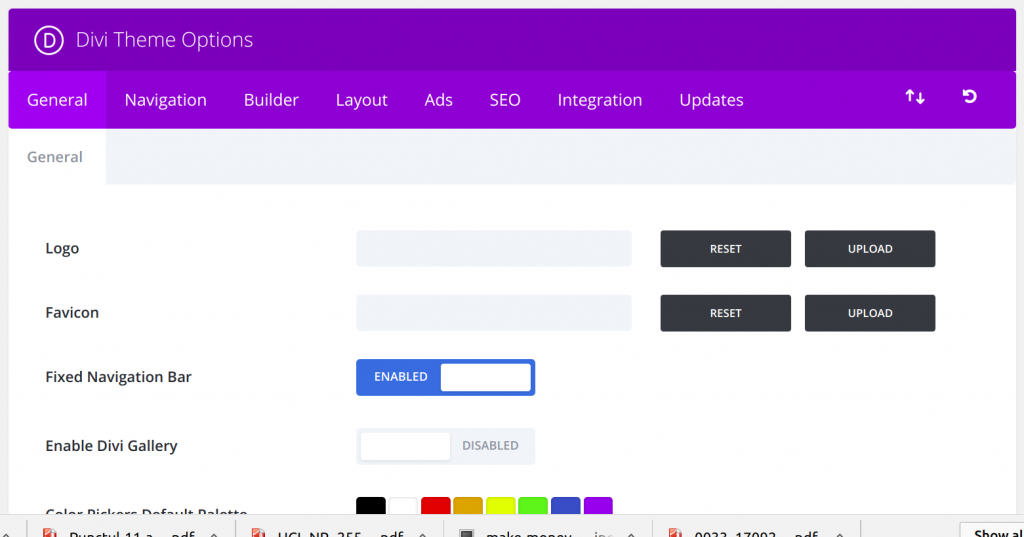Screen dimensions: 1024x537
Task: Click the Divi logo icon in header
Action: (49, 40)
